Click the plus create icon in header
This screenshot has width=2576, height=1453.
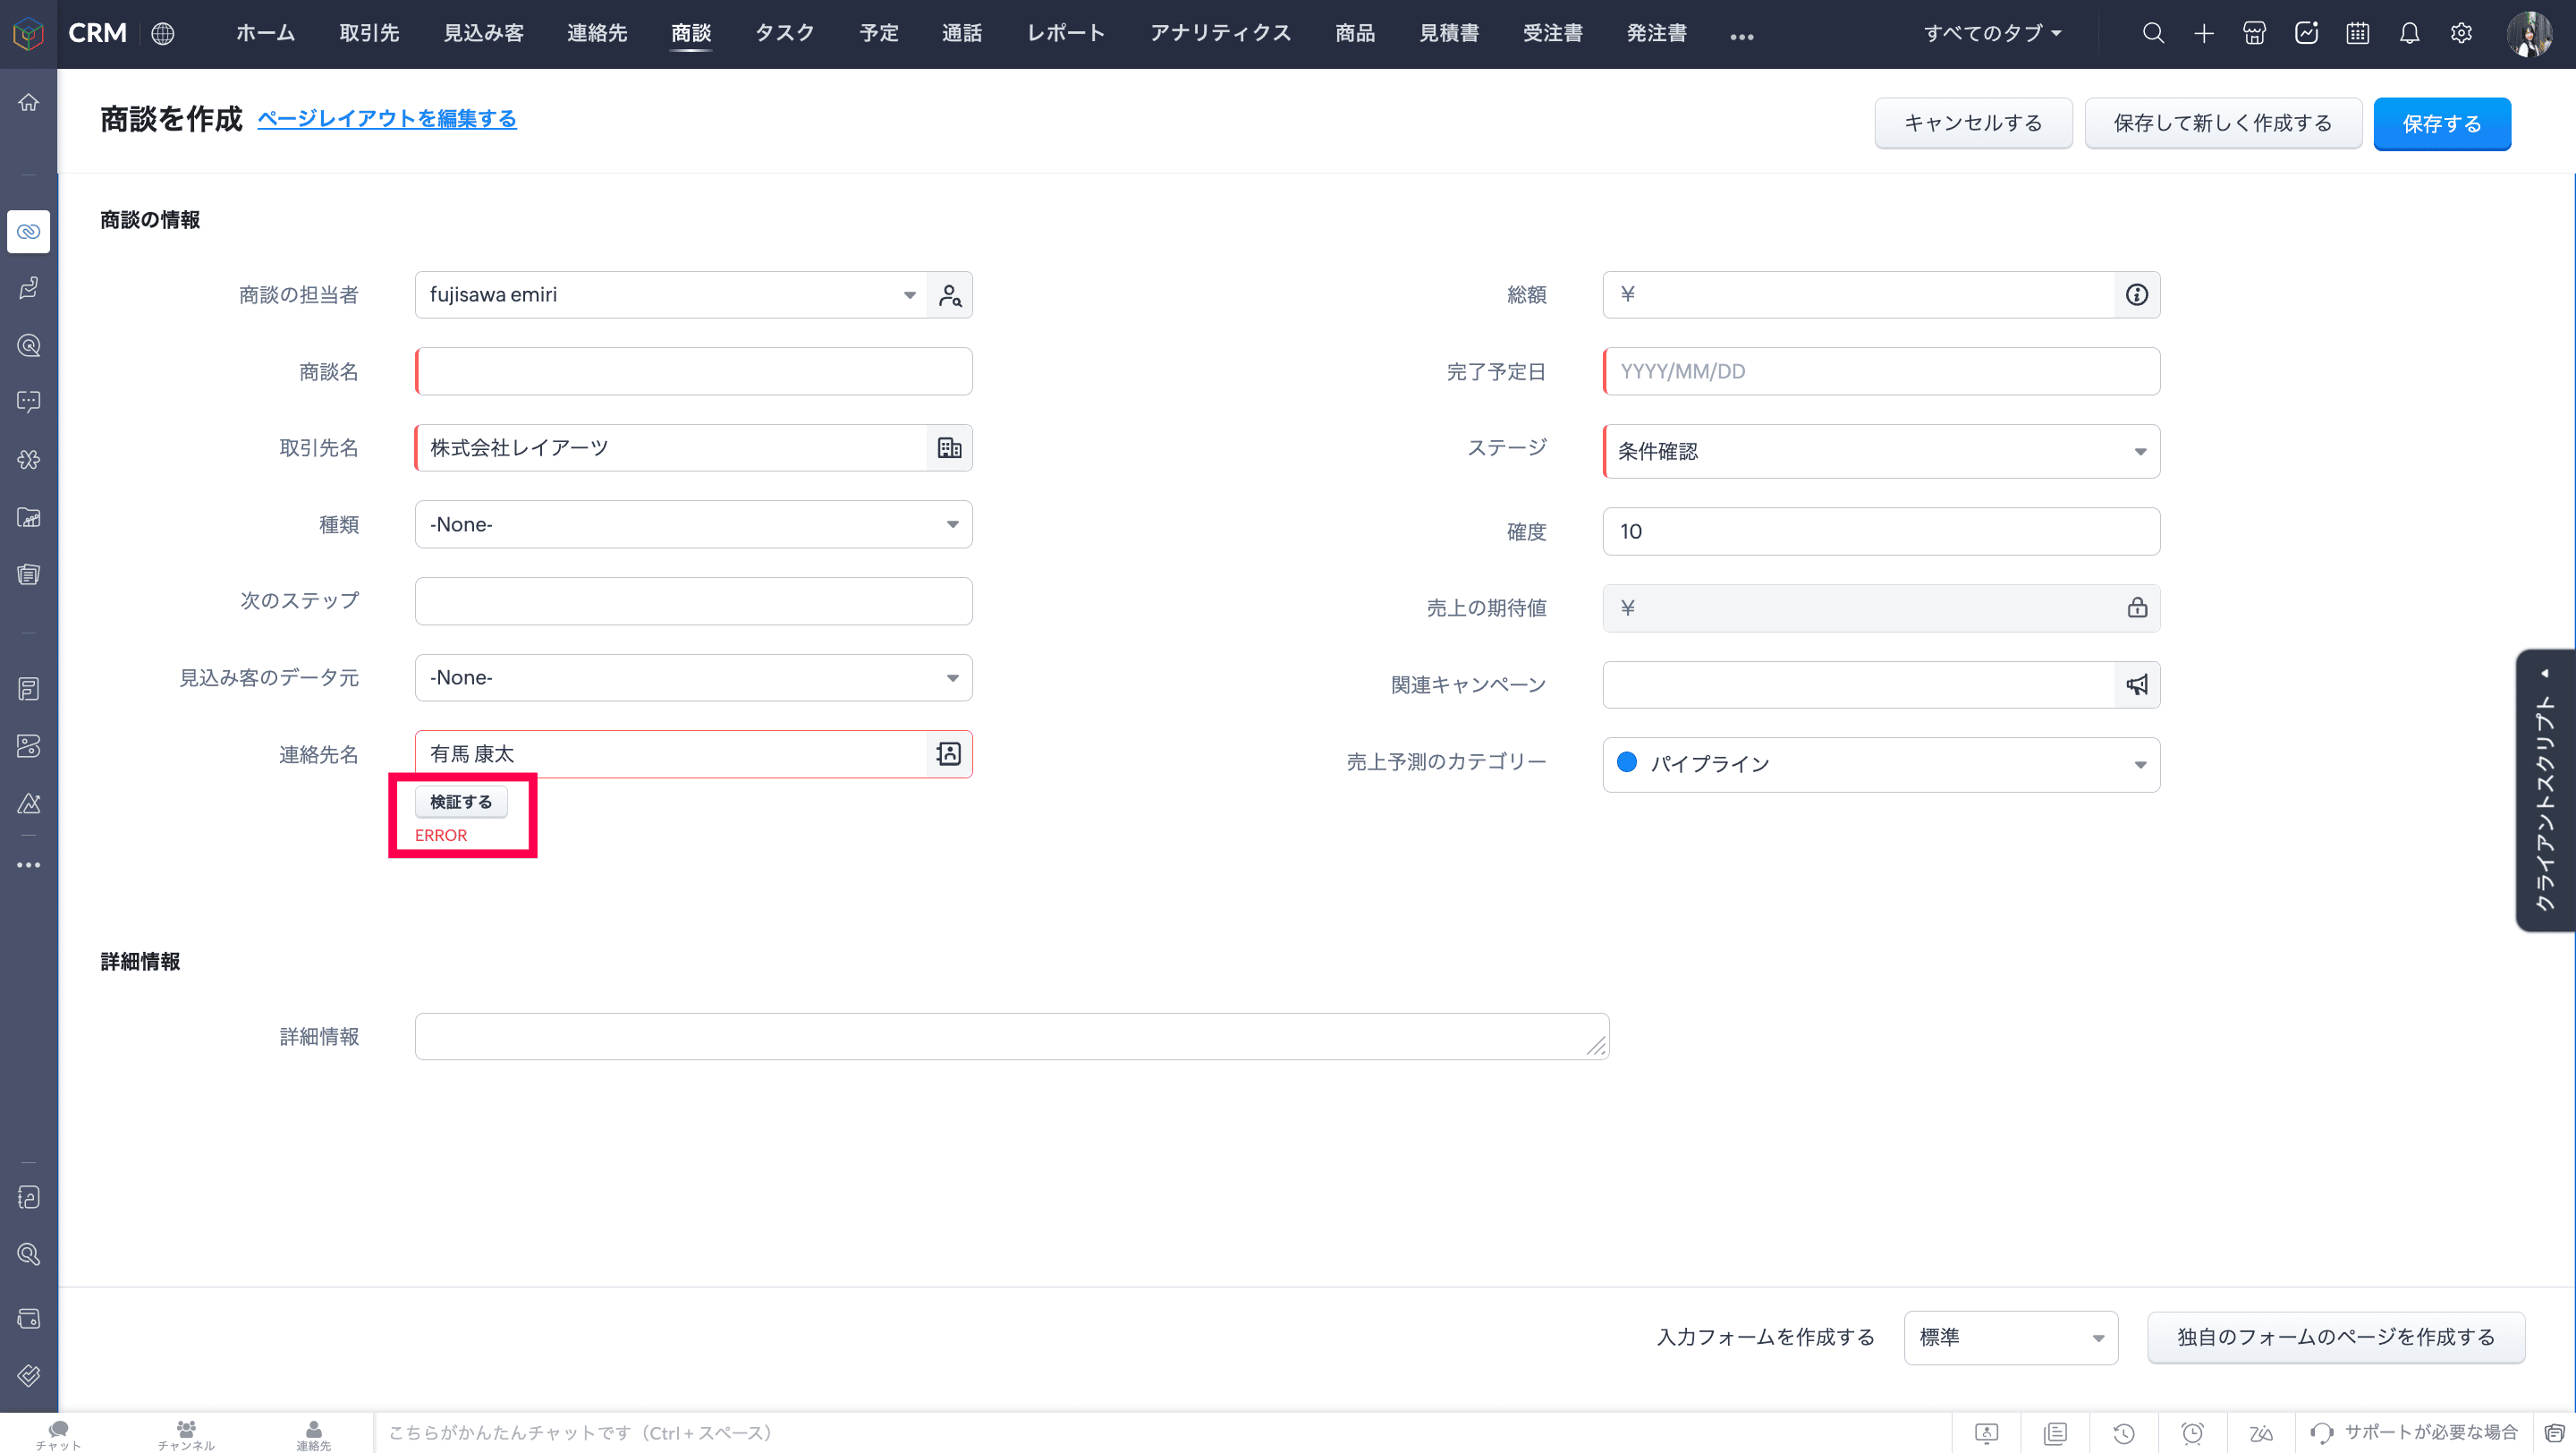pyautogui.click(x=2203, y=33)
